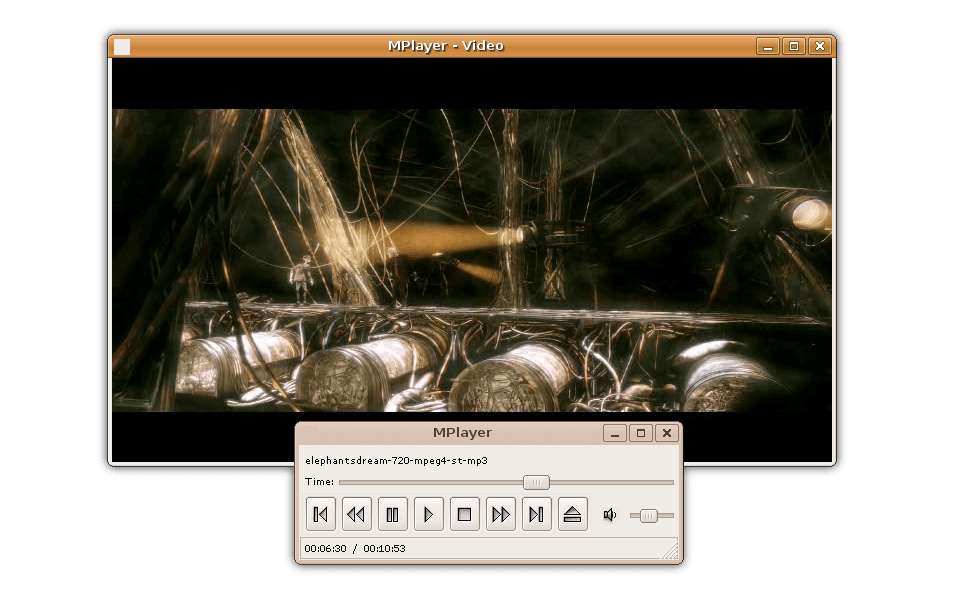Click the 00:10:53 total duration readout

pyautogui.click(x=384, y=548)
